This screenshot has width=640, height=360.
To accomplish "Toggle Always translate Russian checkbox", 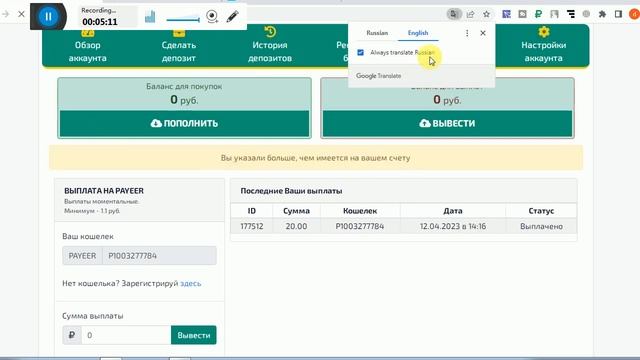I will (x=360, y=52).
